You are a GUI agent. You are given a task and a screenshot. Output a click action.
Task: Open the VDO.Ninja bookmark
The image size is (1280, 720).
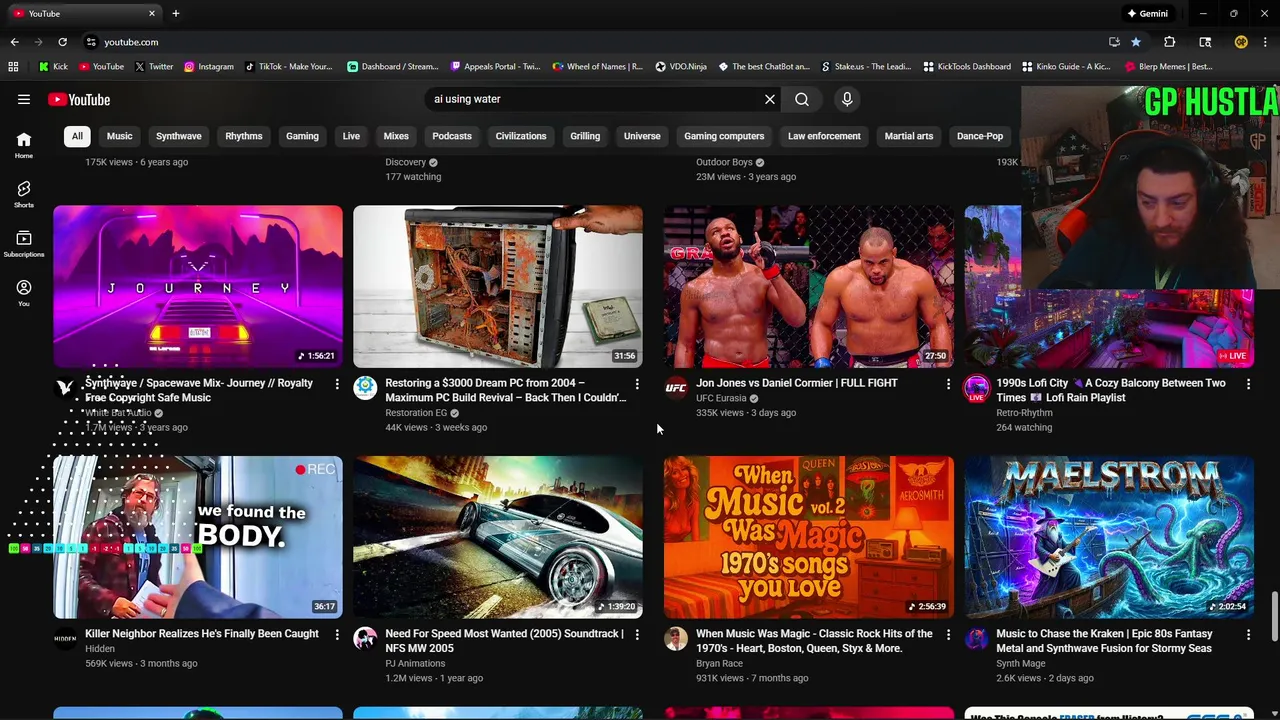pos(681,67)
